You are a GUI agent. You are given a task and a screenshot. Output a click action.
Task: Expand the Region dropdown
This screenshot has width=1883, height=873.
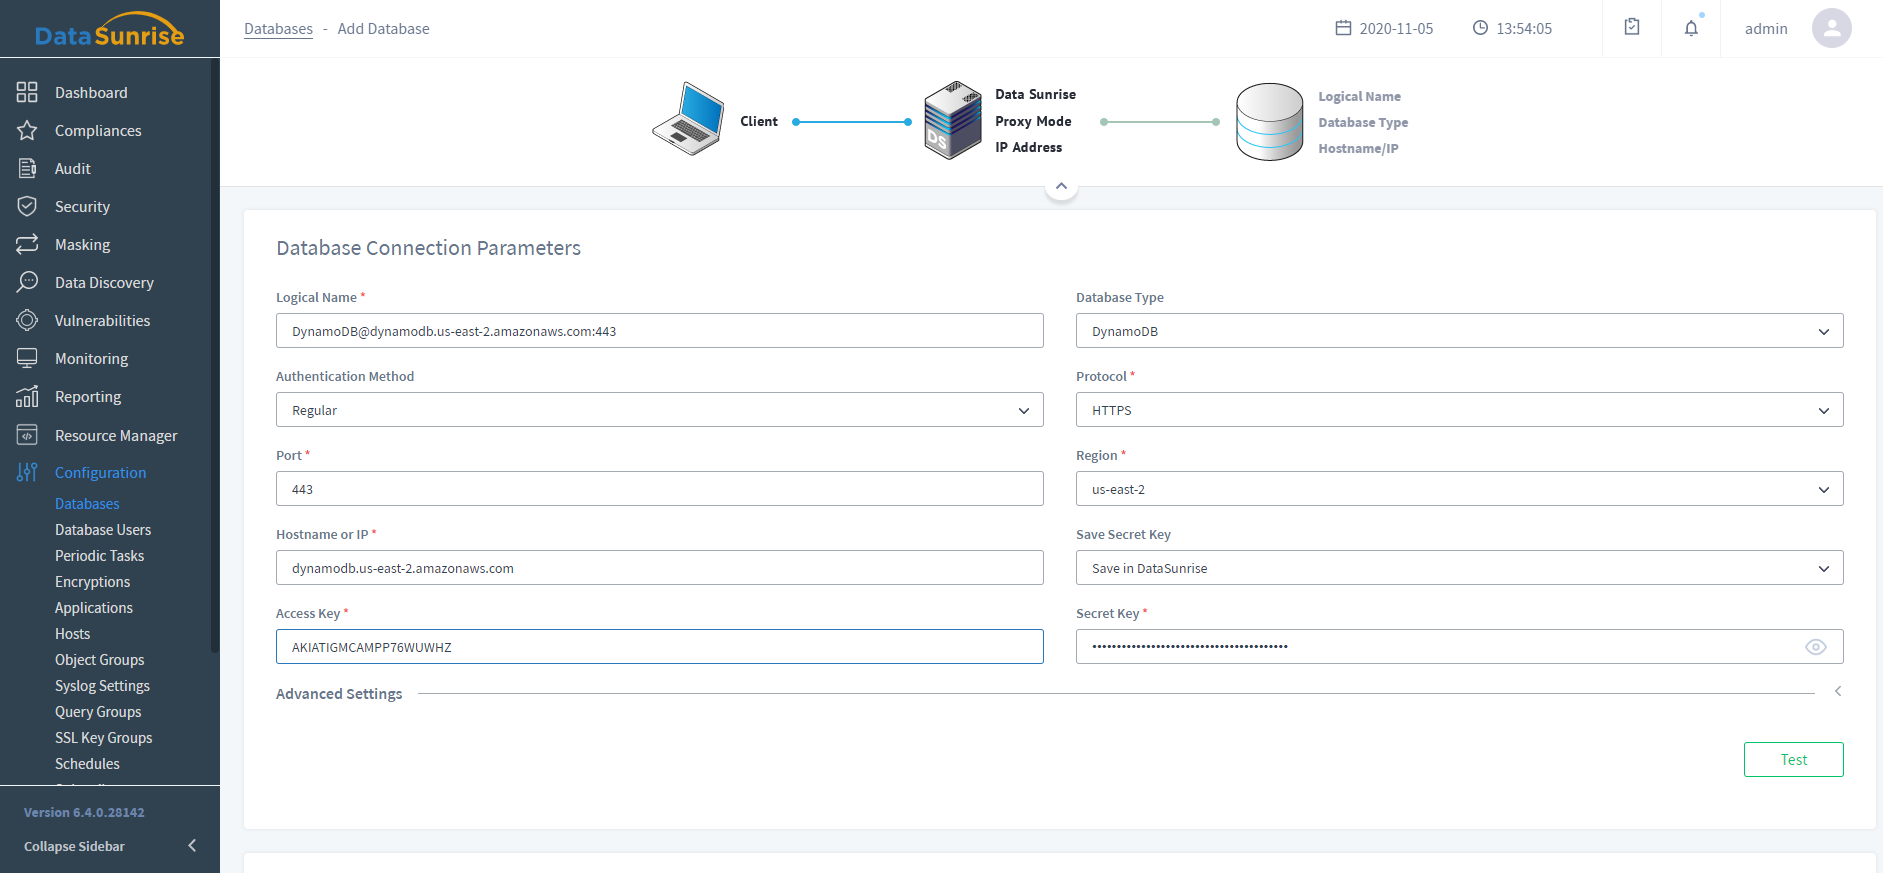(1458, 489)
